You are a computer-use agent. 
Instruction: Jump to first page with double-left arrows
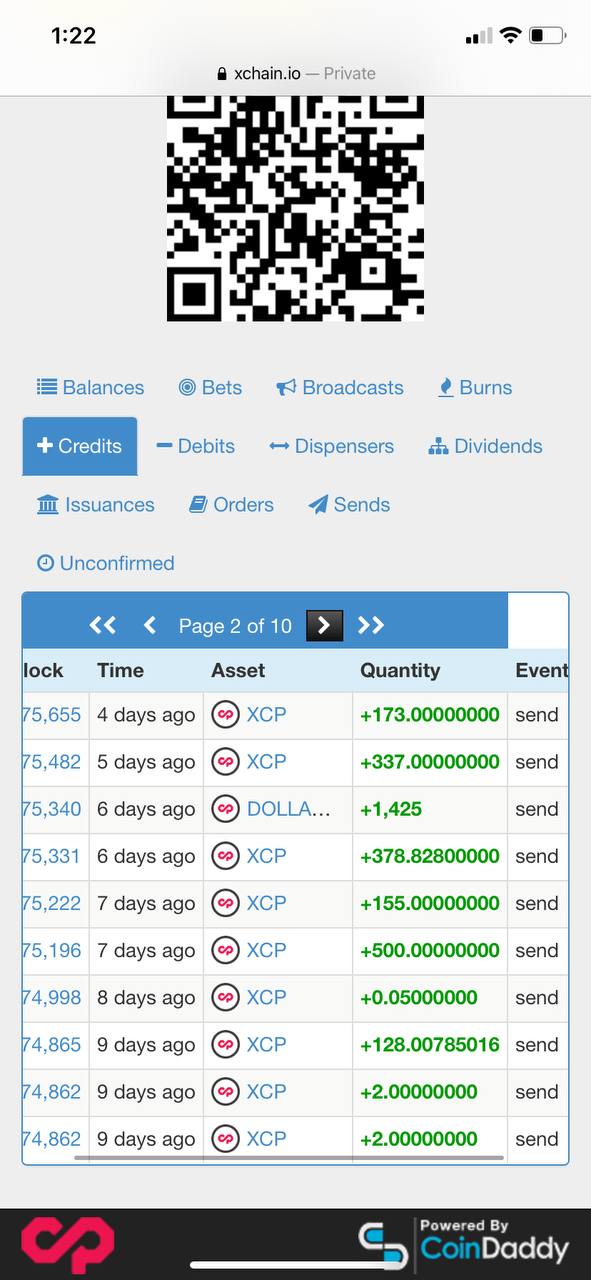[x=103, y=625]
